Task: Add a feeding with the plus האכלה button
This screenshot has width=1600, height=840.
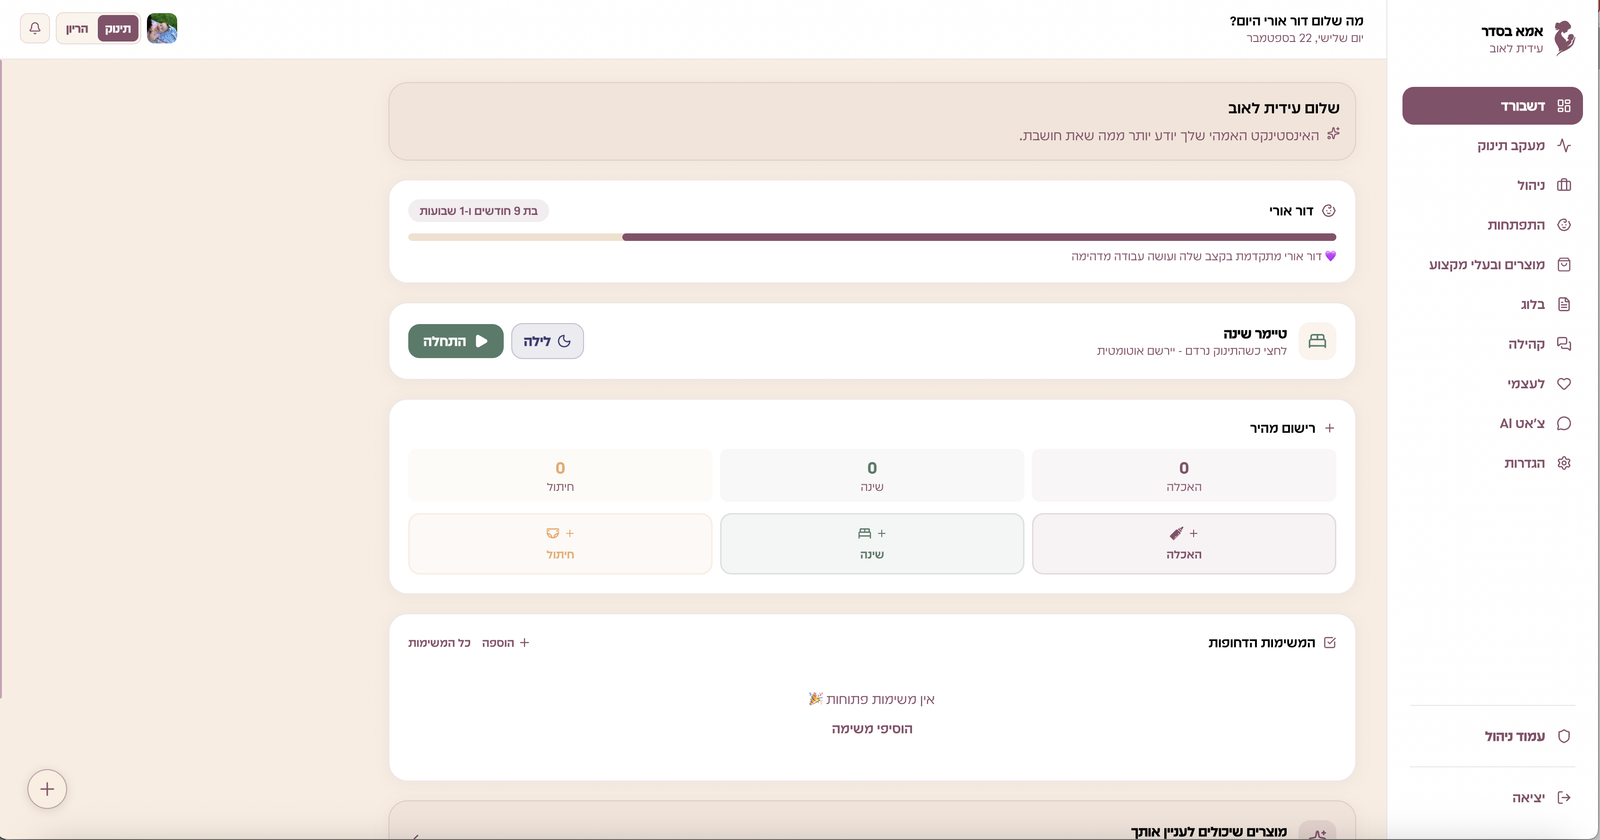Action: tap(1184, 544)
